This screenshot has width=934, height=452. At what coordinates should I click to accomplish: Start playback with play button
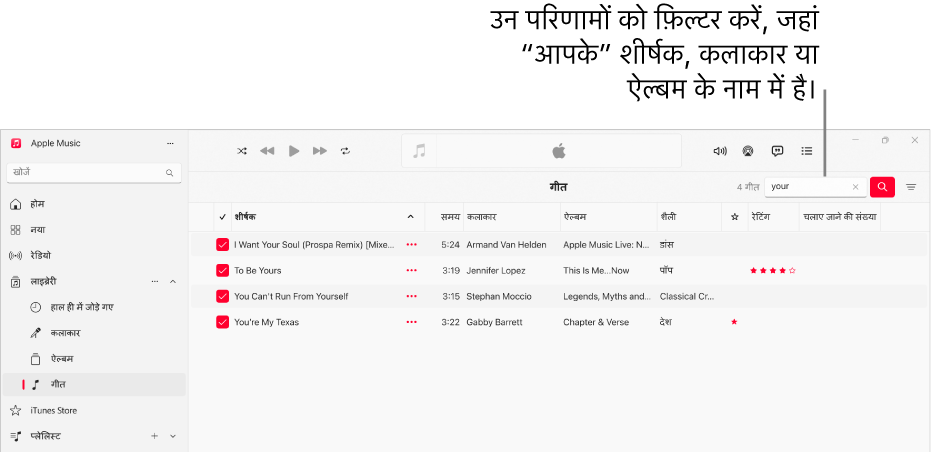294,151
